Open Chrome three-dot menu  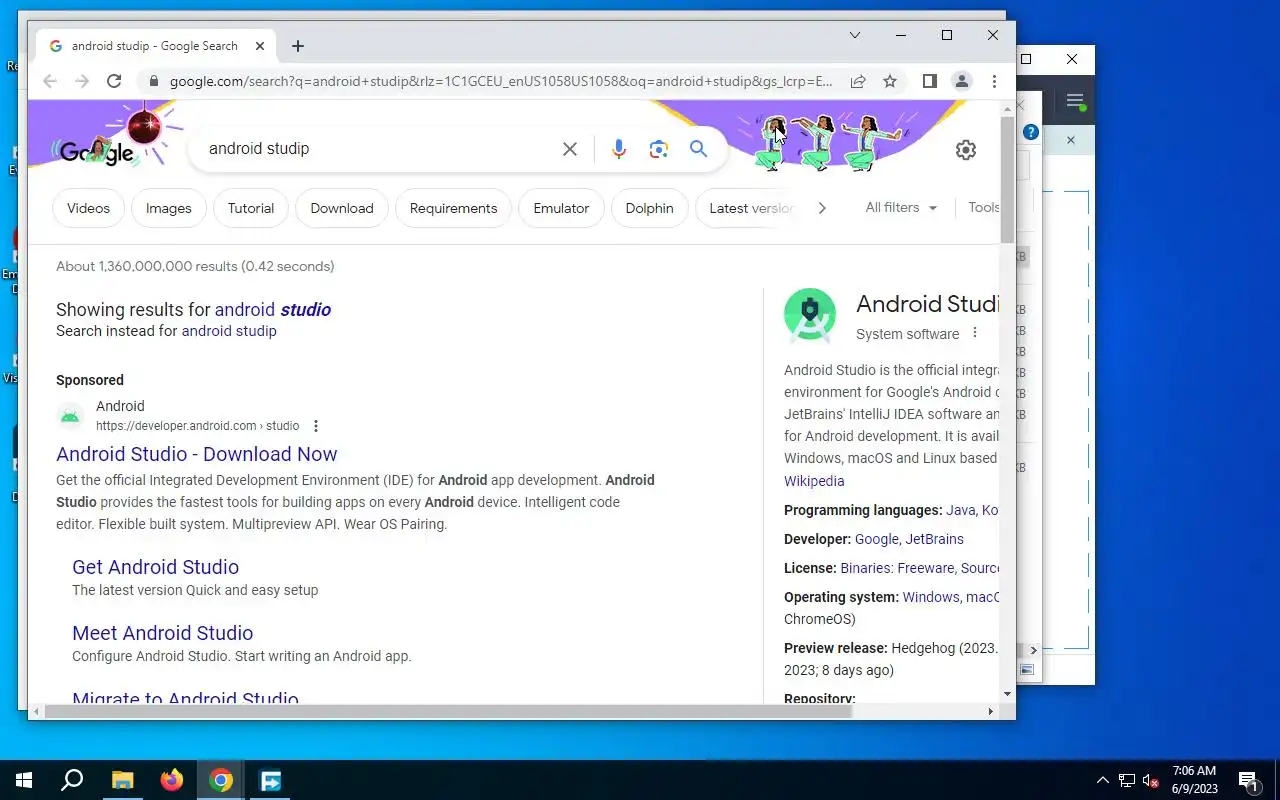(x=994, y=81)
